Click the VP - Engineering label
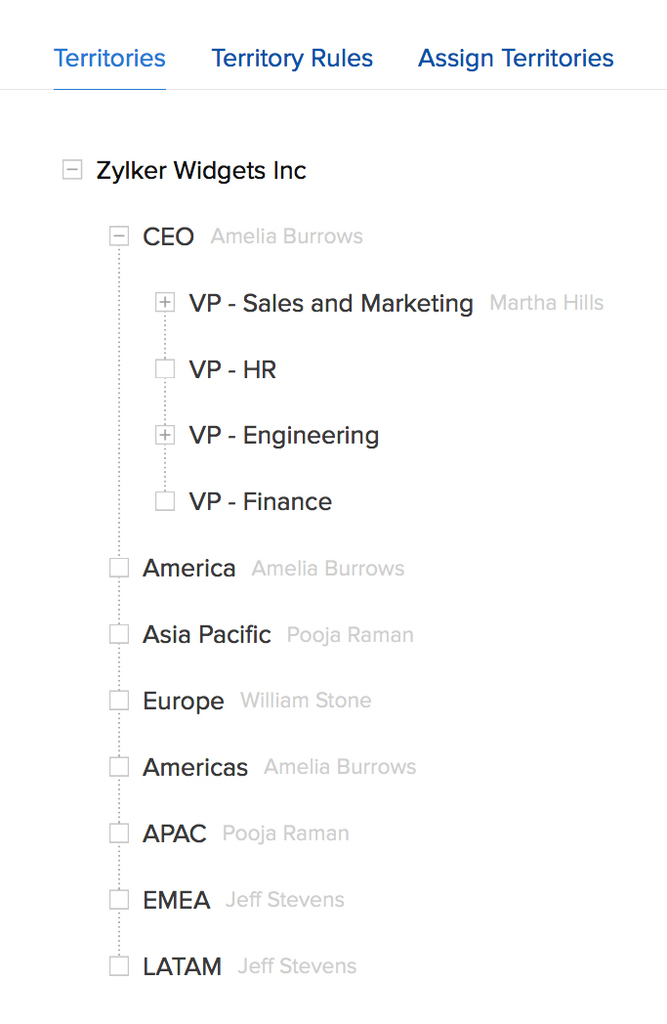This screenshot has width=667, height=1024. (284, 436)
